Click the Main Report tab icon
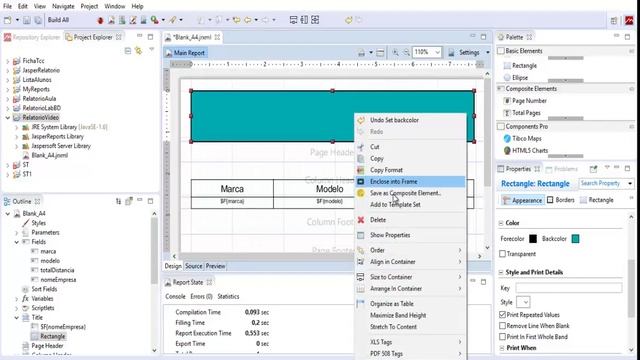The height and width of the screenshot is (360, 640). click(x=169, y=53)
